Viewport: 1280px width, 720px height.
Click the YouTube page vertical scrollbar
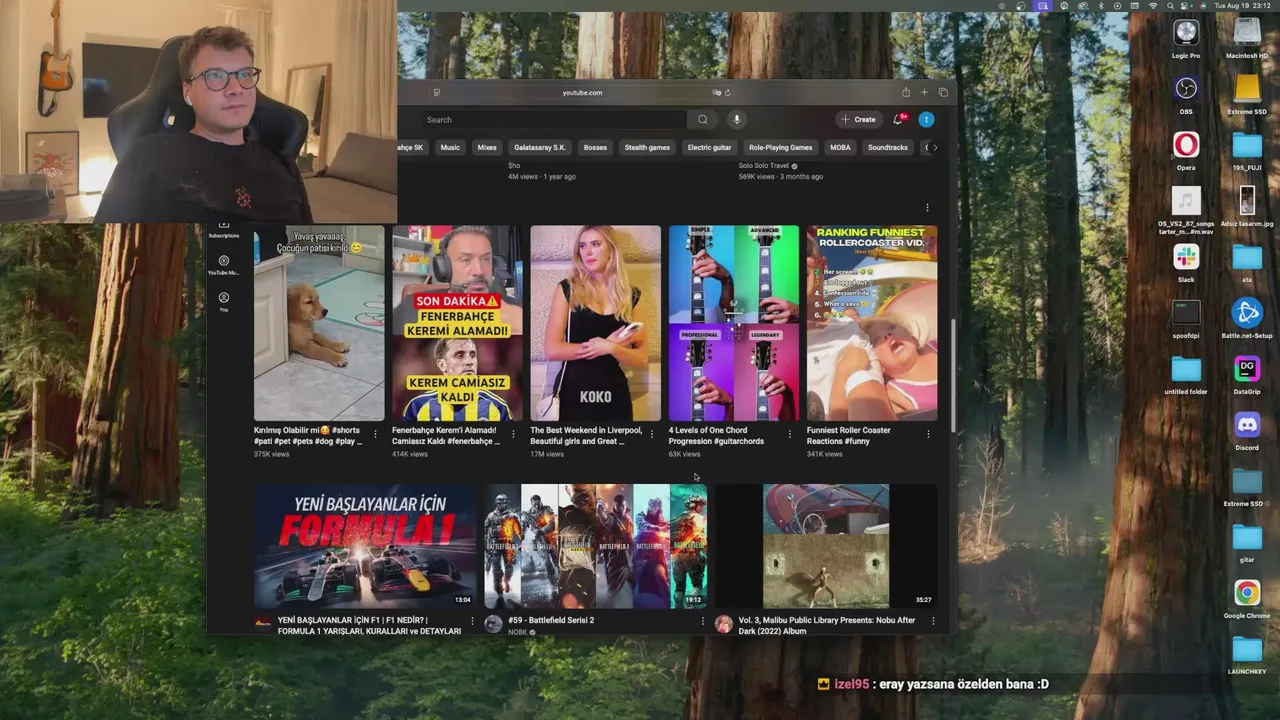pyautogui.click(x=952, y=375)
